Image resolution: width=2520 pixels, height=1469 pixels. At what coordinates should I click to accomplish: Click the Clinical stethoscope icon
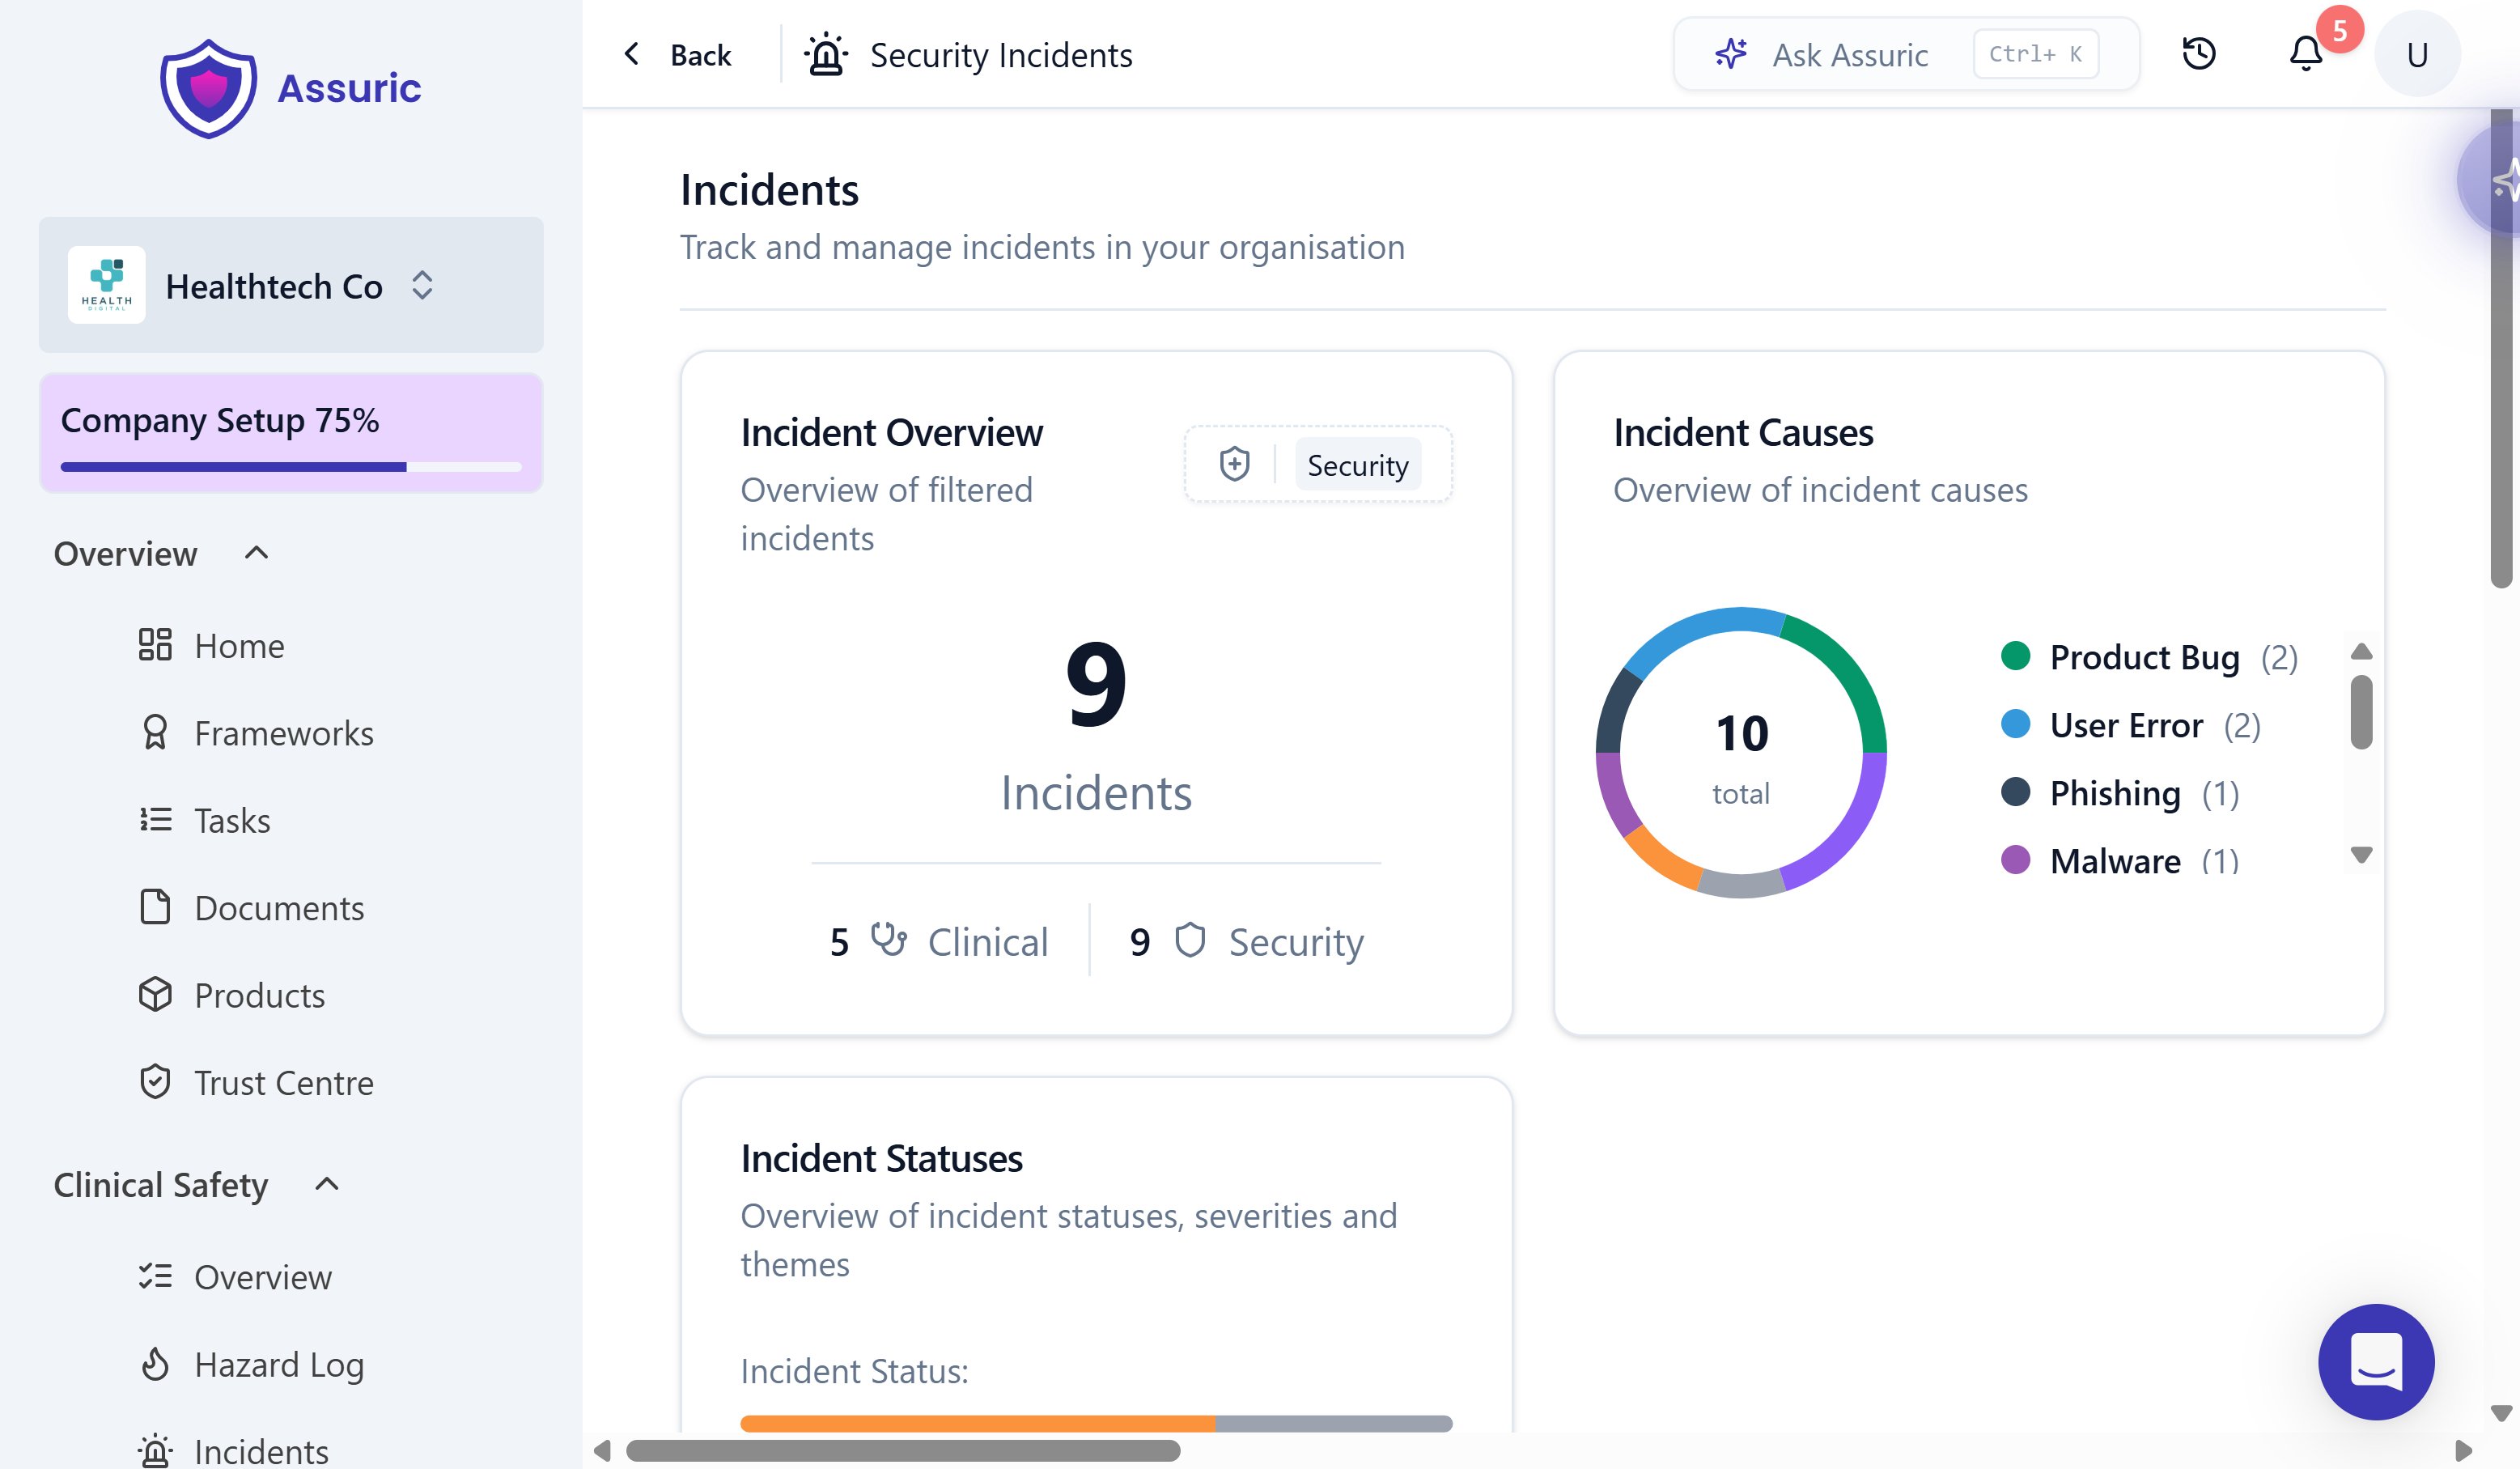pos(888,940)
